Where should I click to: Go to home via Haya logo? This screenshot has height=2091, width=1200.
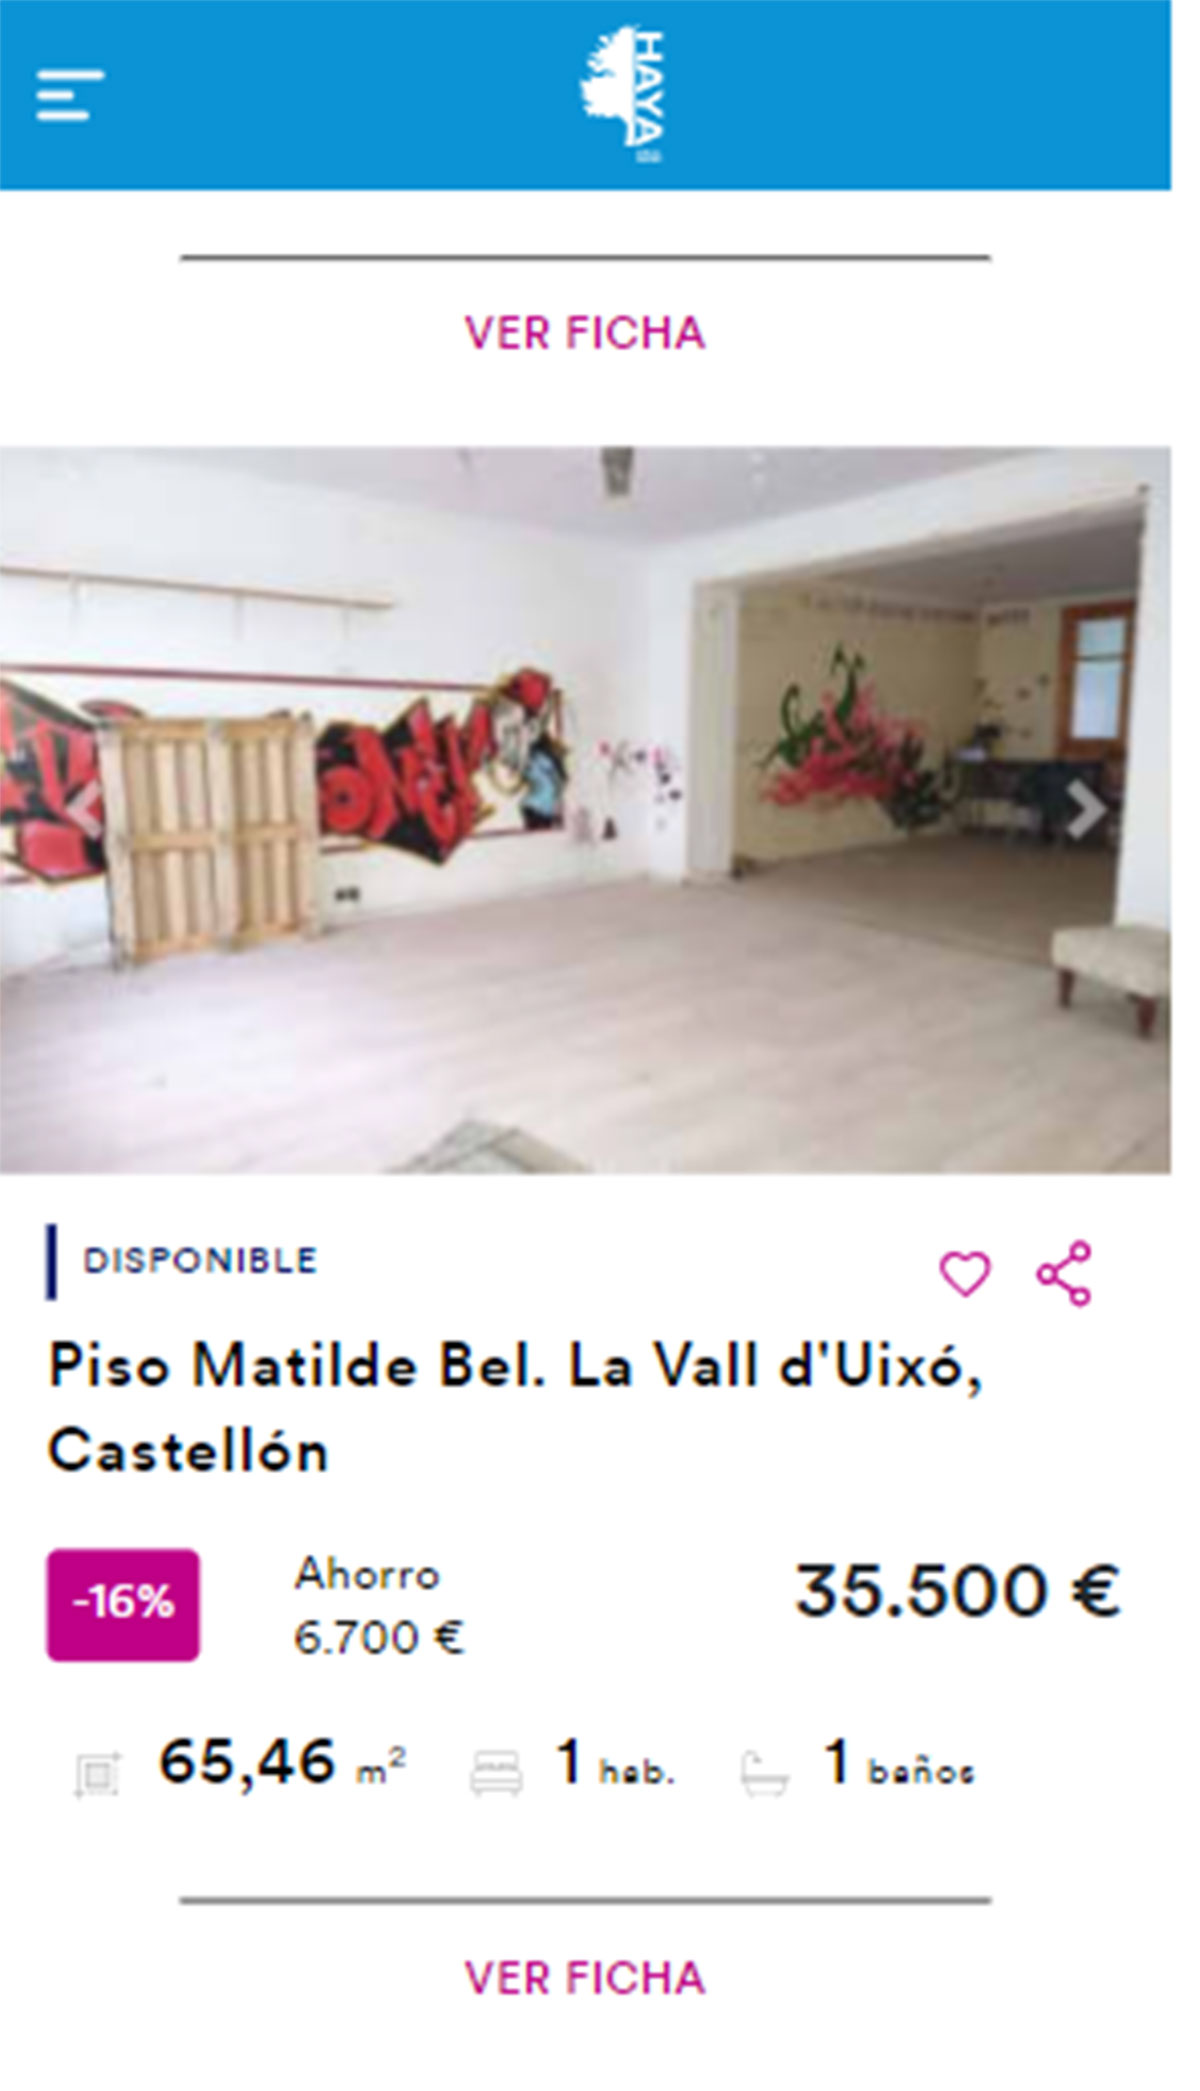(623, 95)
